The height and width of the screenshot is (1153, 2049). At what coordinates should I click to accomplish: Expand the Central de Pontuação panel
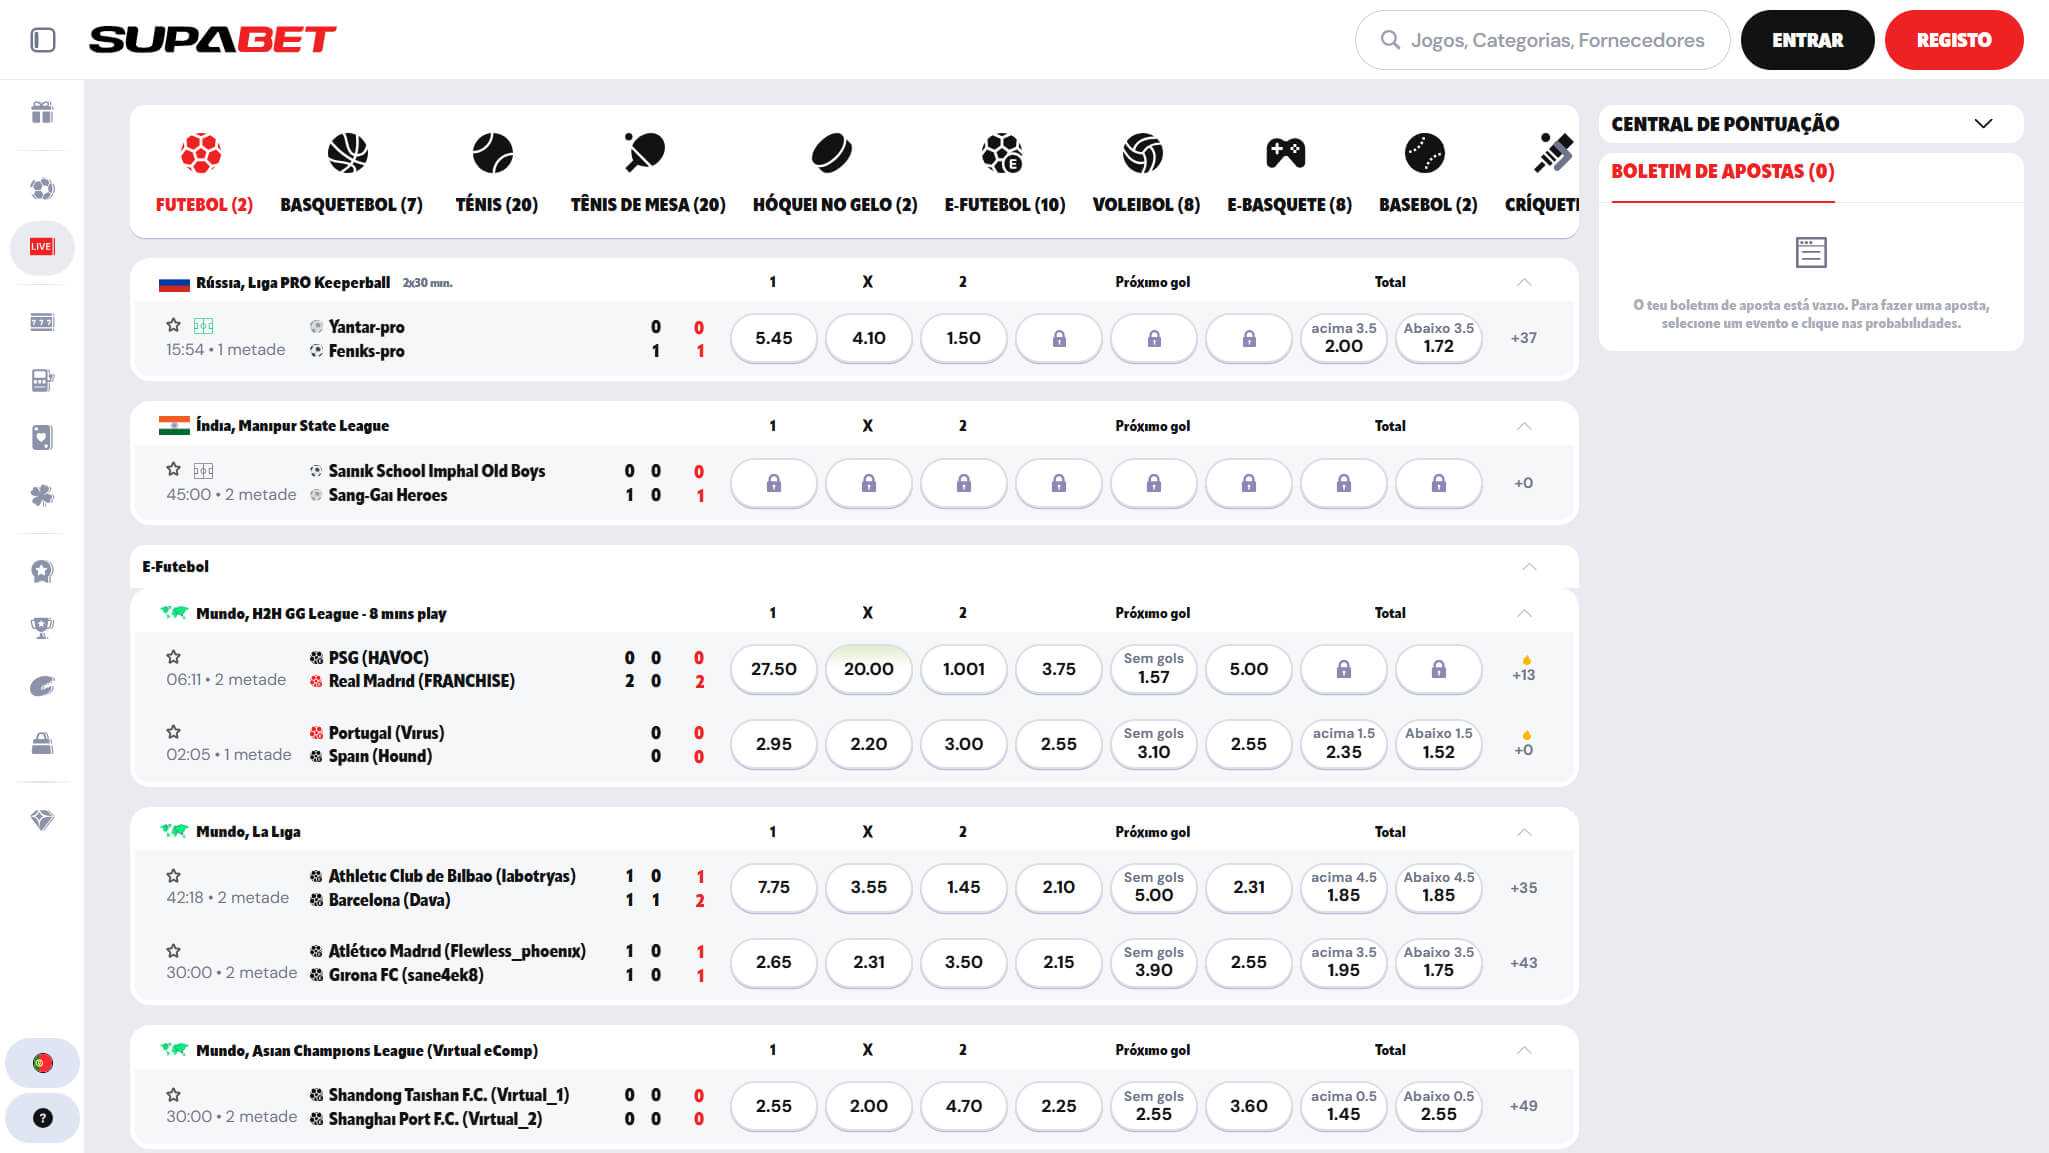point(1984,123)
